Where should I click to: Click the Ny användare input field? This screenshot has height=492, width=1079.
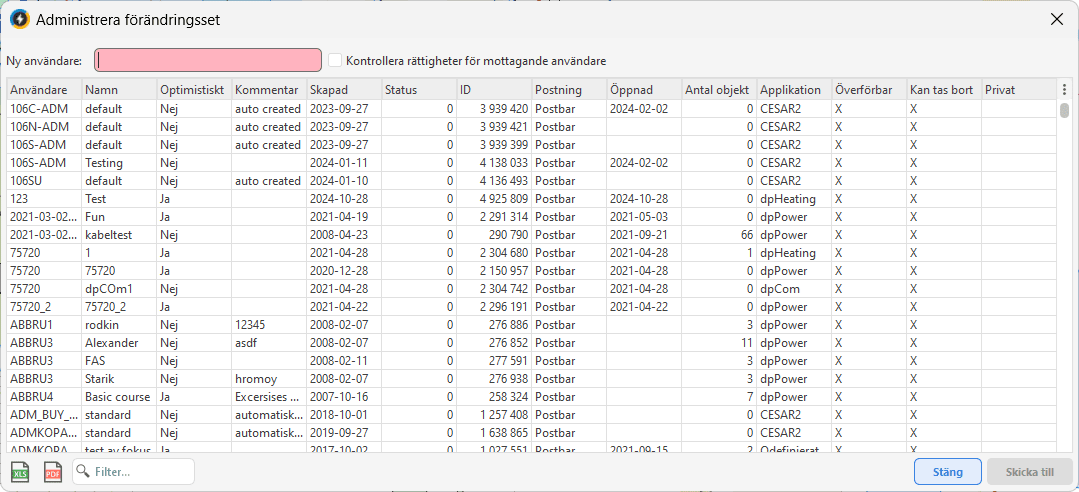[208, 61]
